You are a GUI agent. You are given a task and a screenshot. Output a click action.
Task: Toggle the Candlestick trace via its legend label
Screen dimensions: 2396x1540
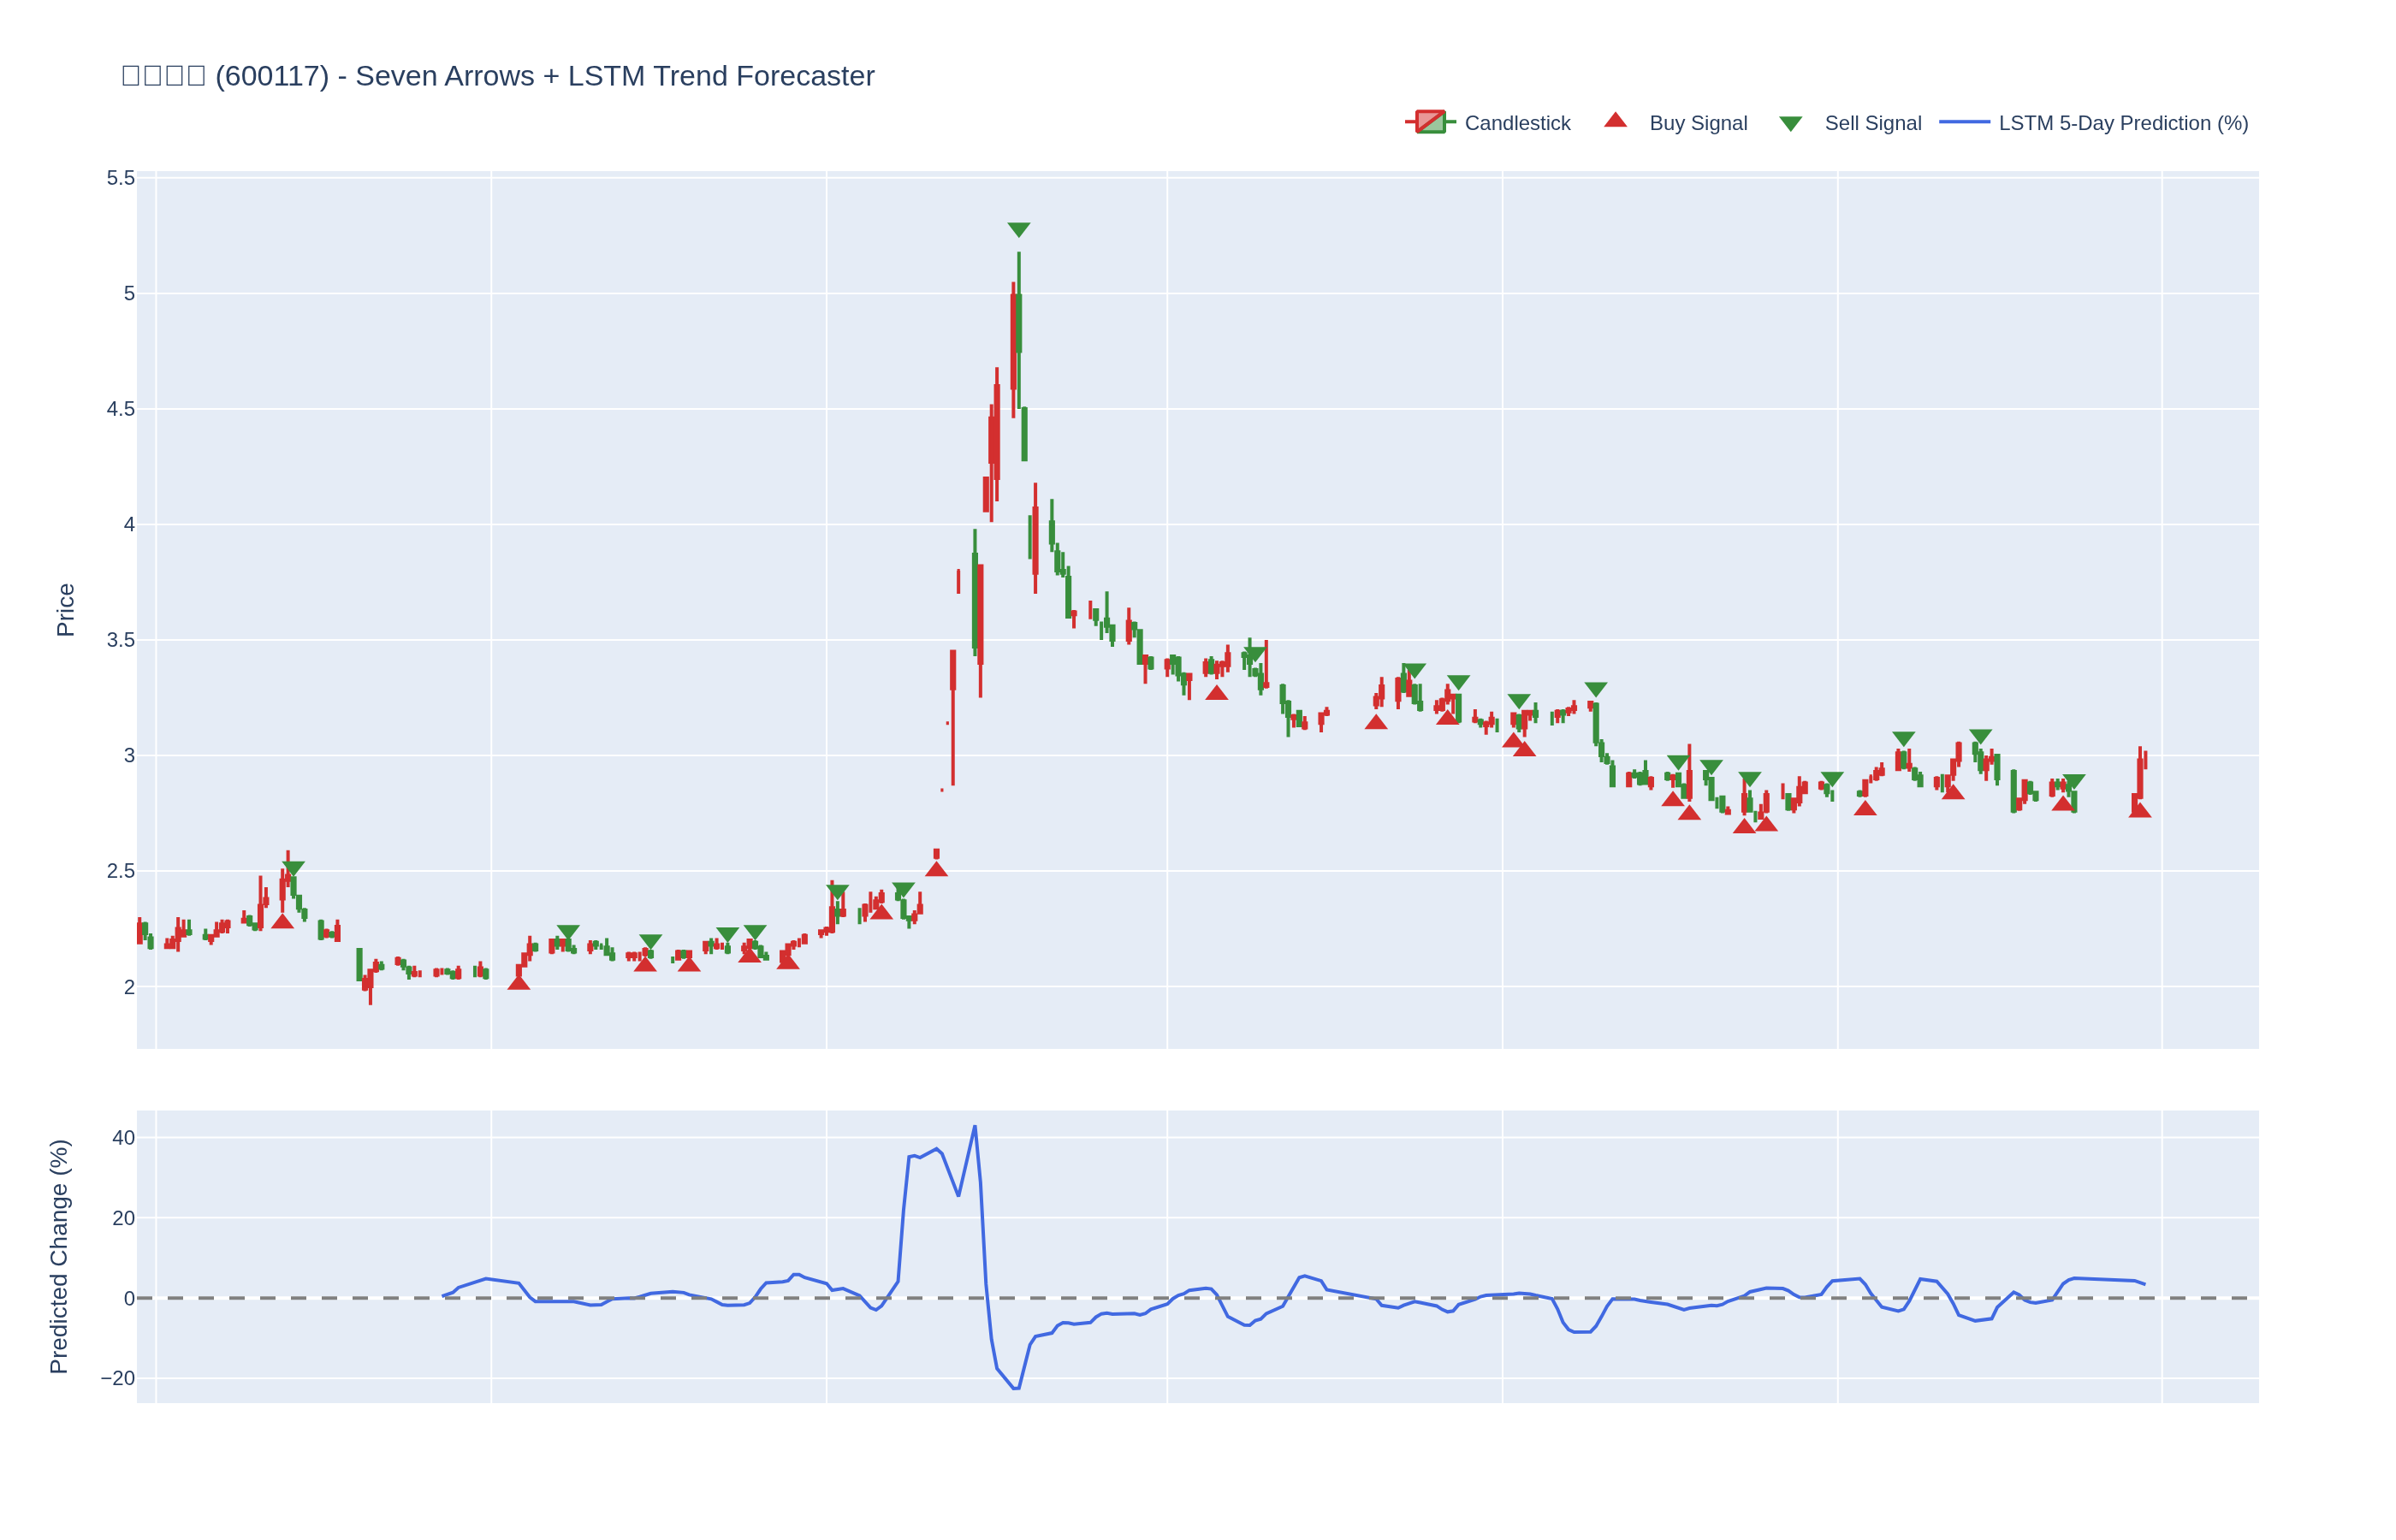tap(1516, 123)
